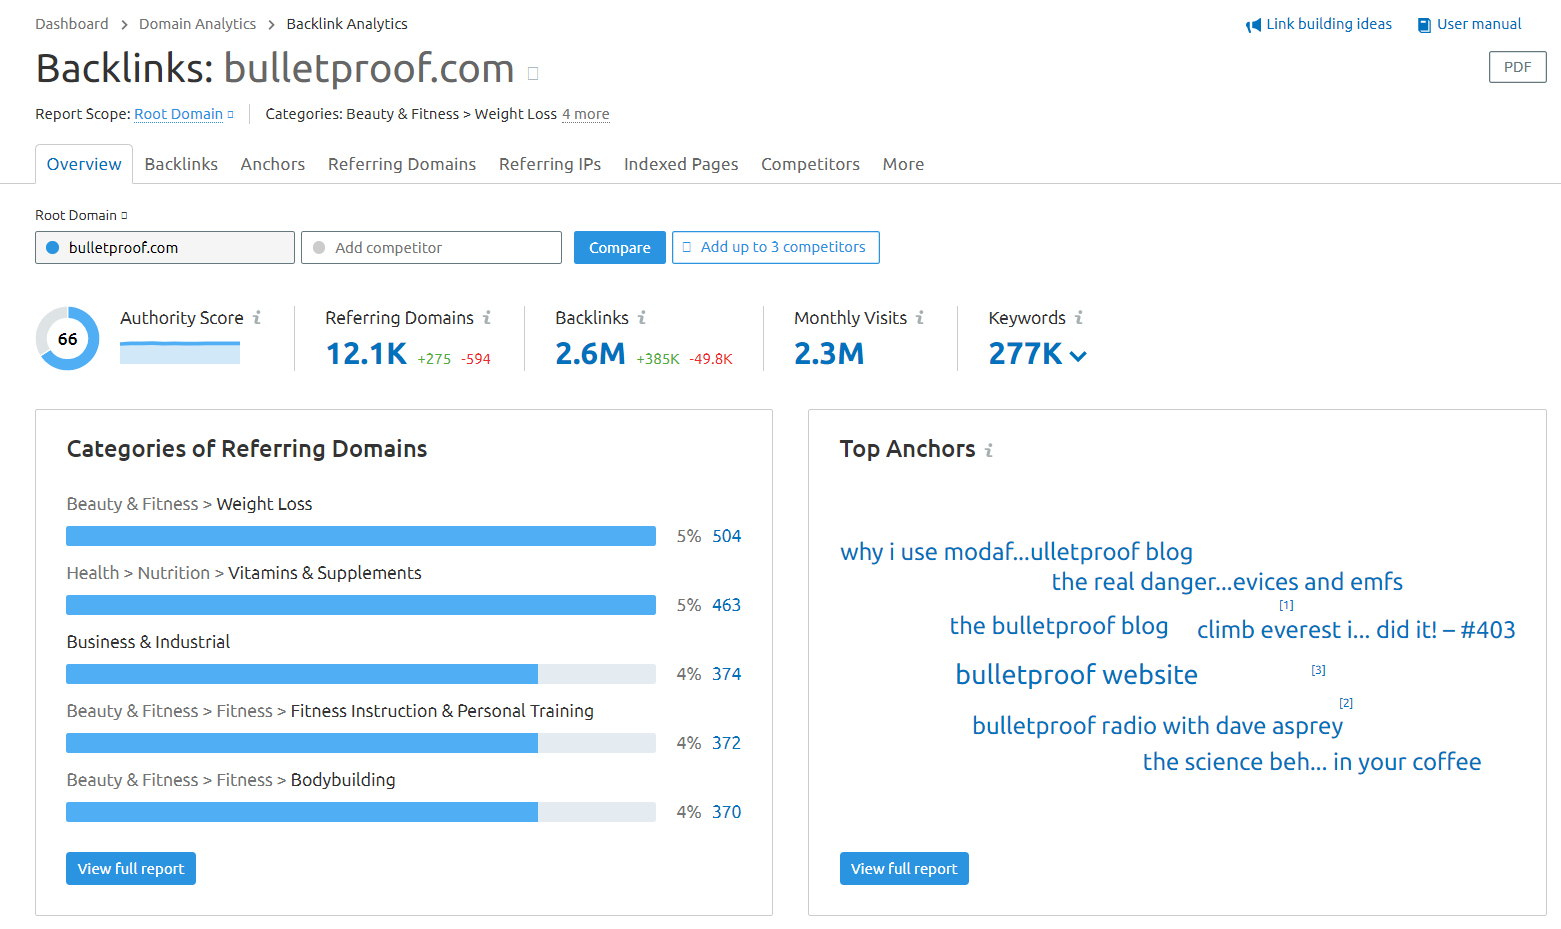The image size is (1561, 929).
Task: Click info icon next to Monthly Visits
Action: click(x=920, y=317)
